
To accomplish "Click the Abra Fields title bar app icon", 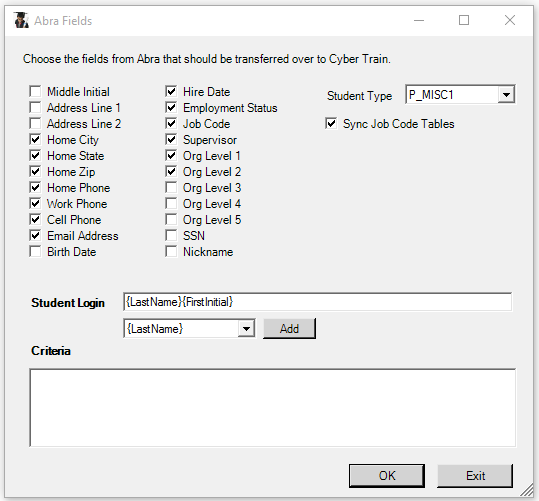I will pos(21,20).
